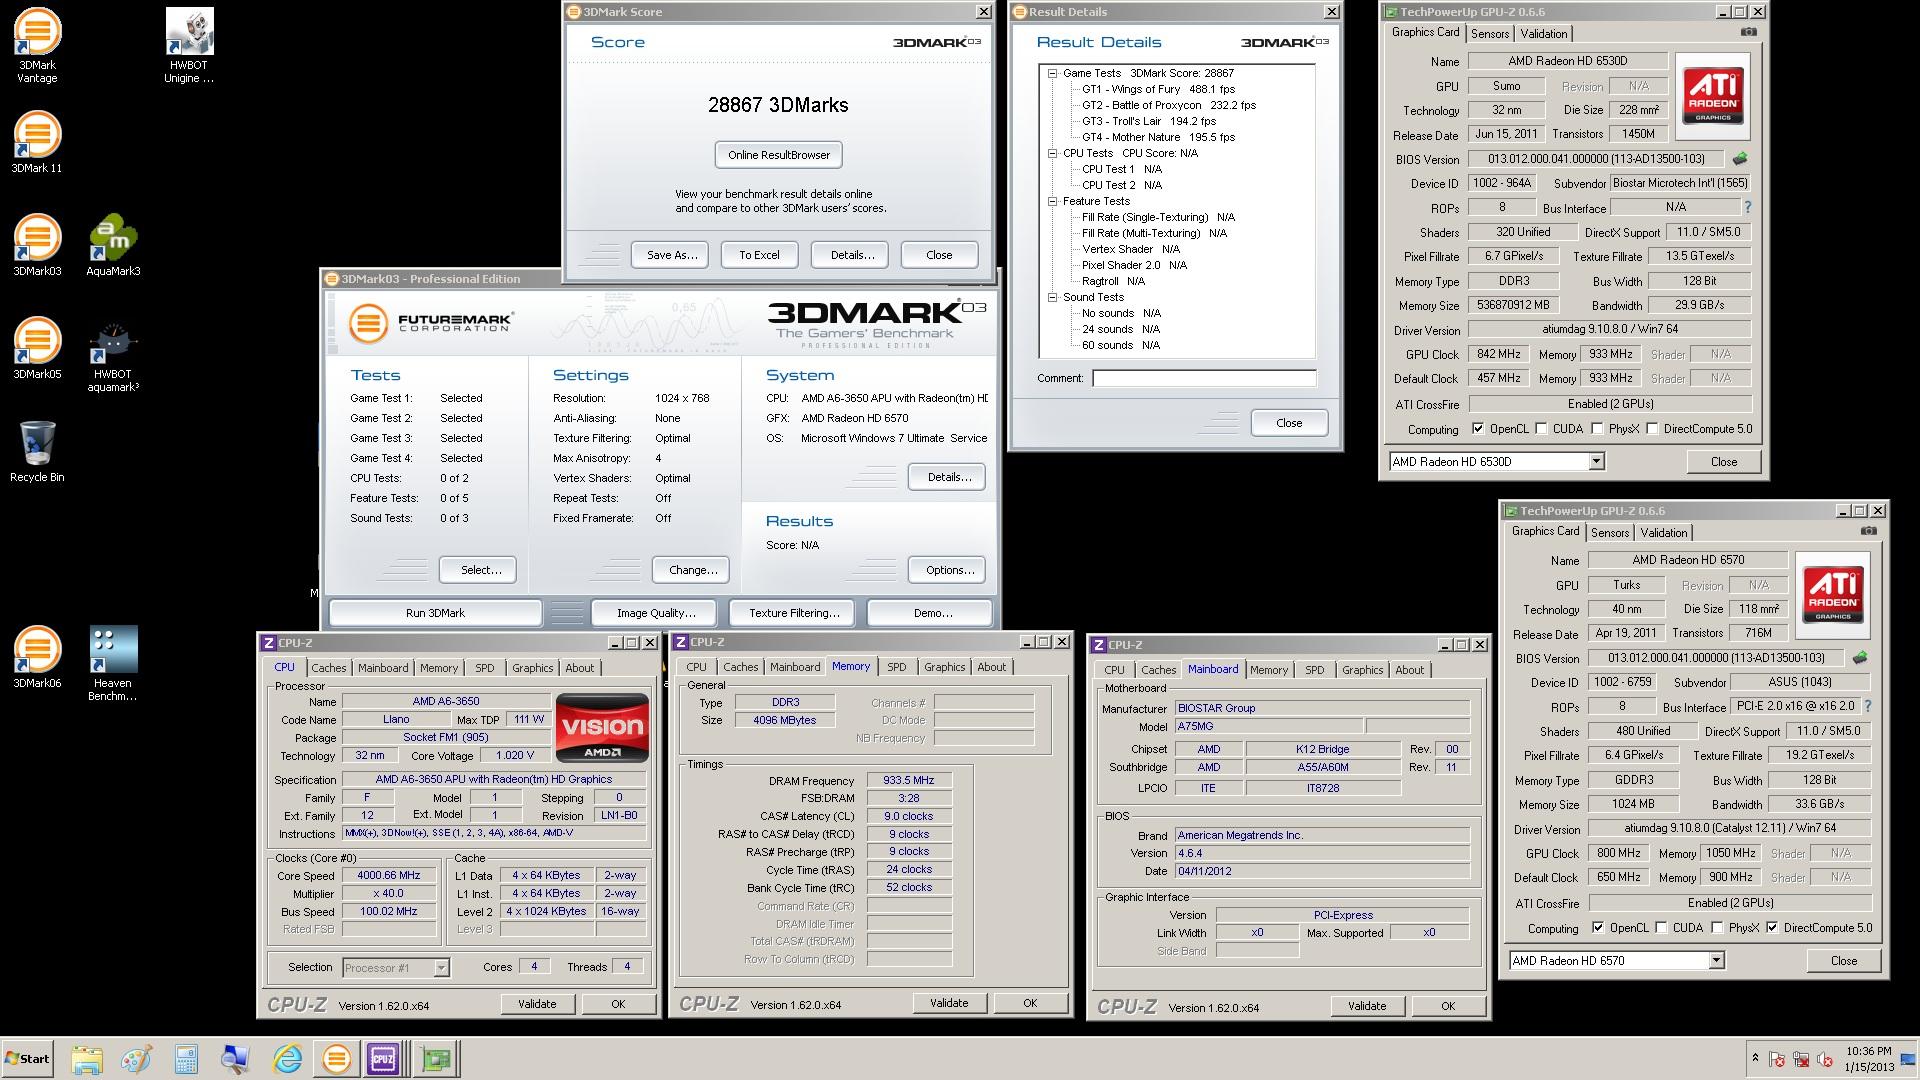Viewport: 1920px width, 1080px height.
Task: Click Change button under Settings in 3DMark03
Action: coord(692,570)
